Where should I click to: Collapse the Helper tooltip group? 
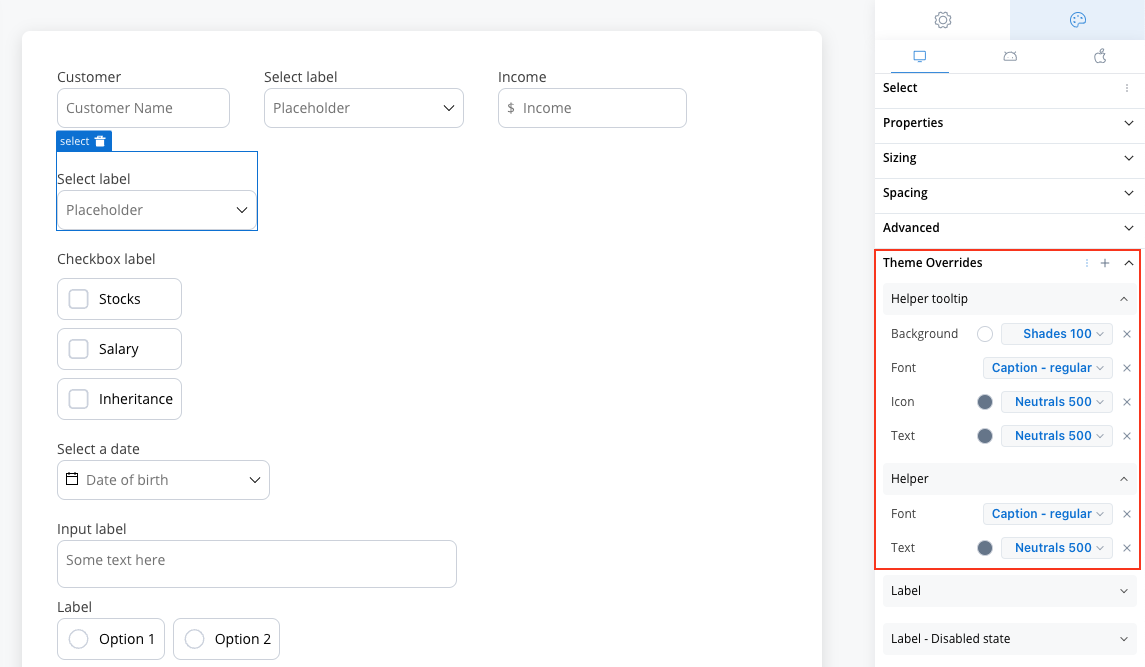[1124, 299]
